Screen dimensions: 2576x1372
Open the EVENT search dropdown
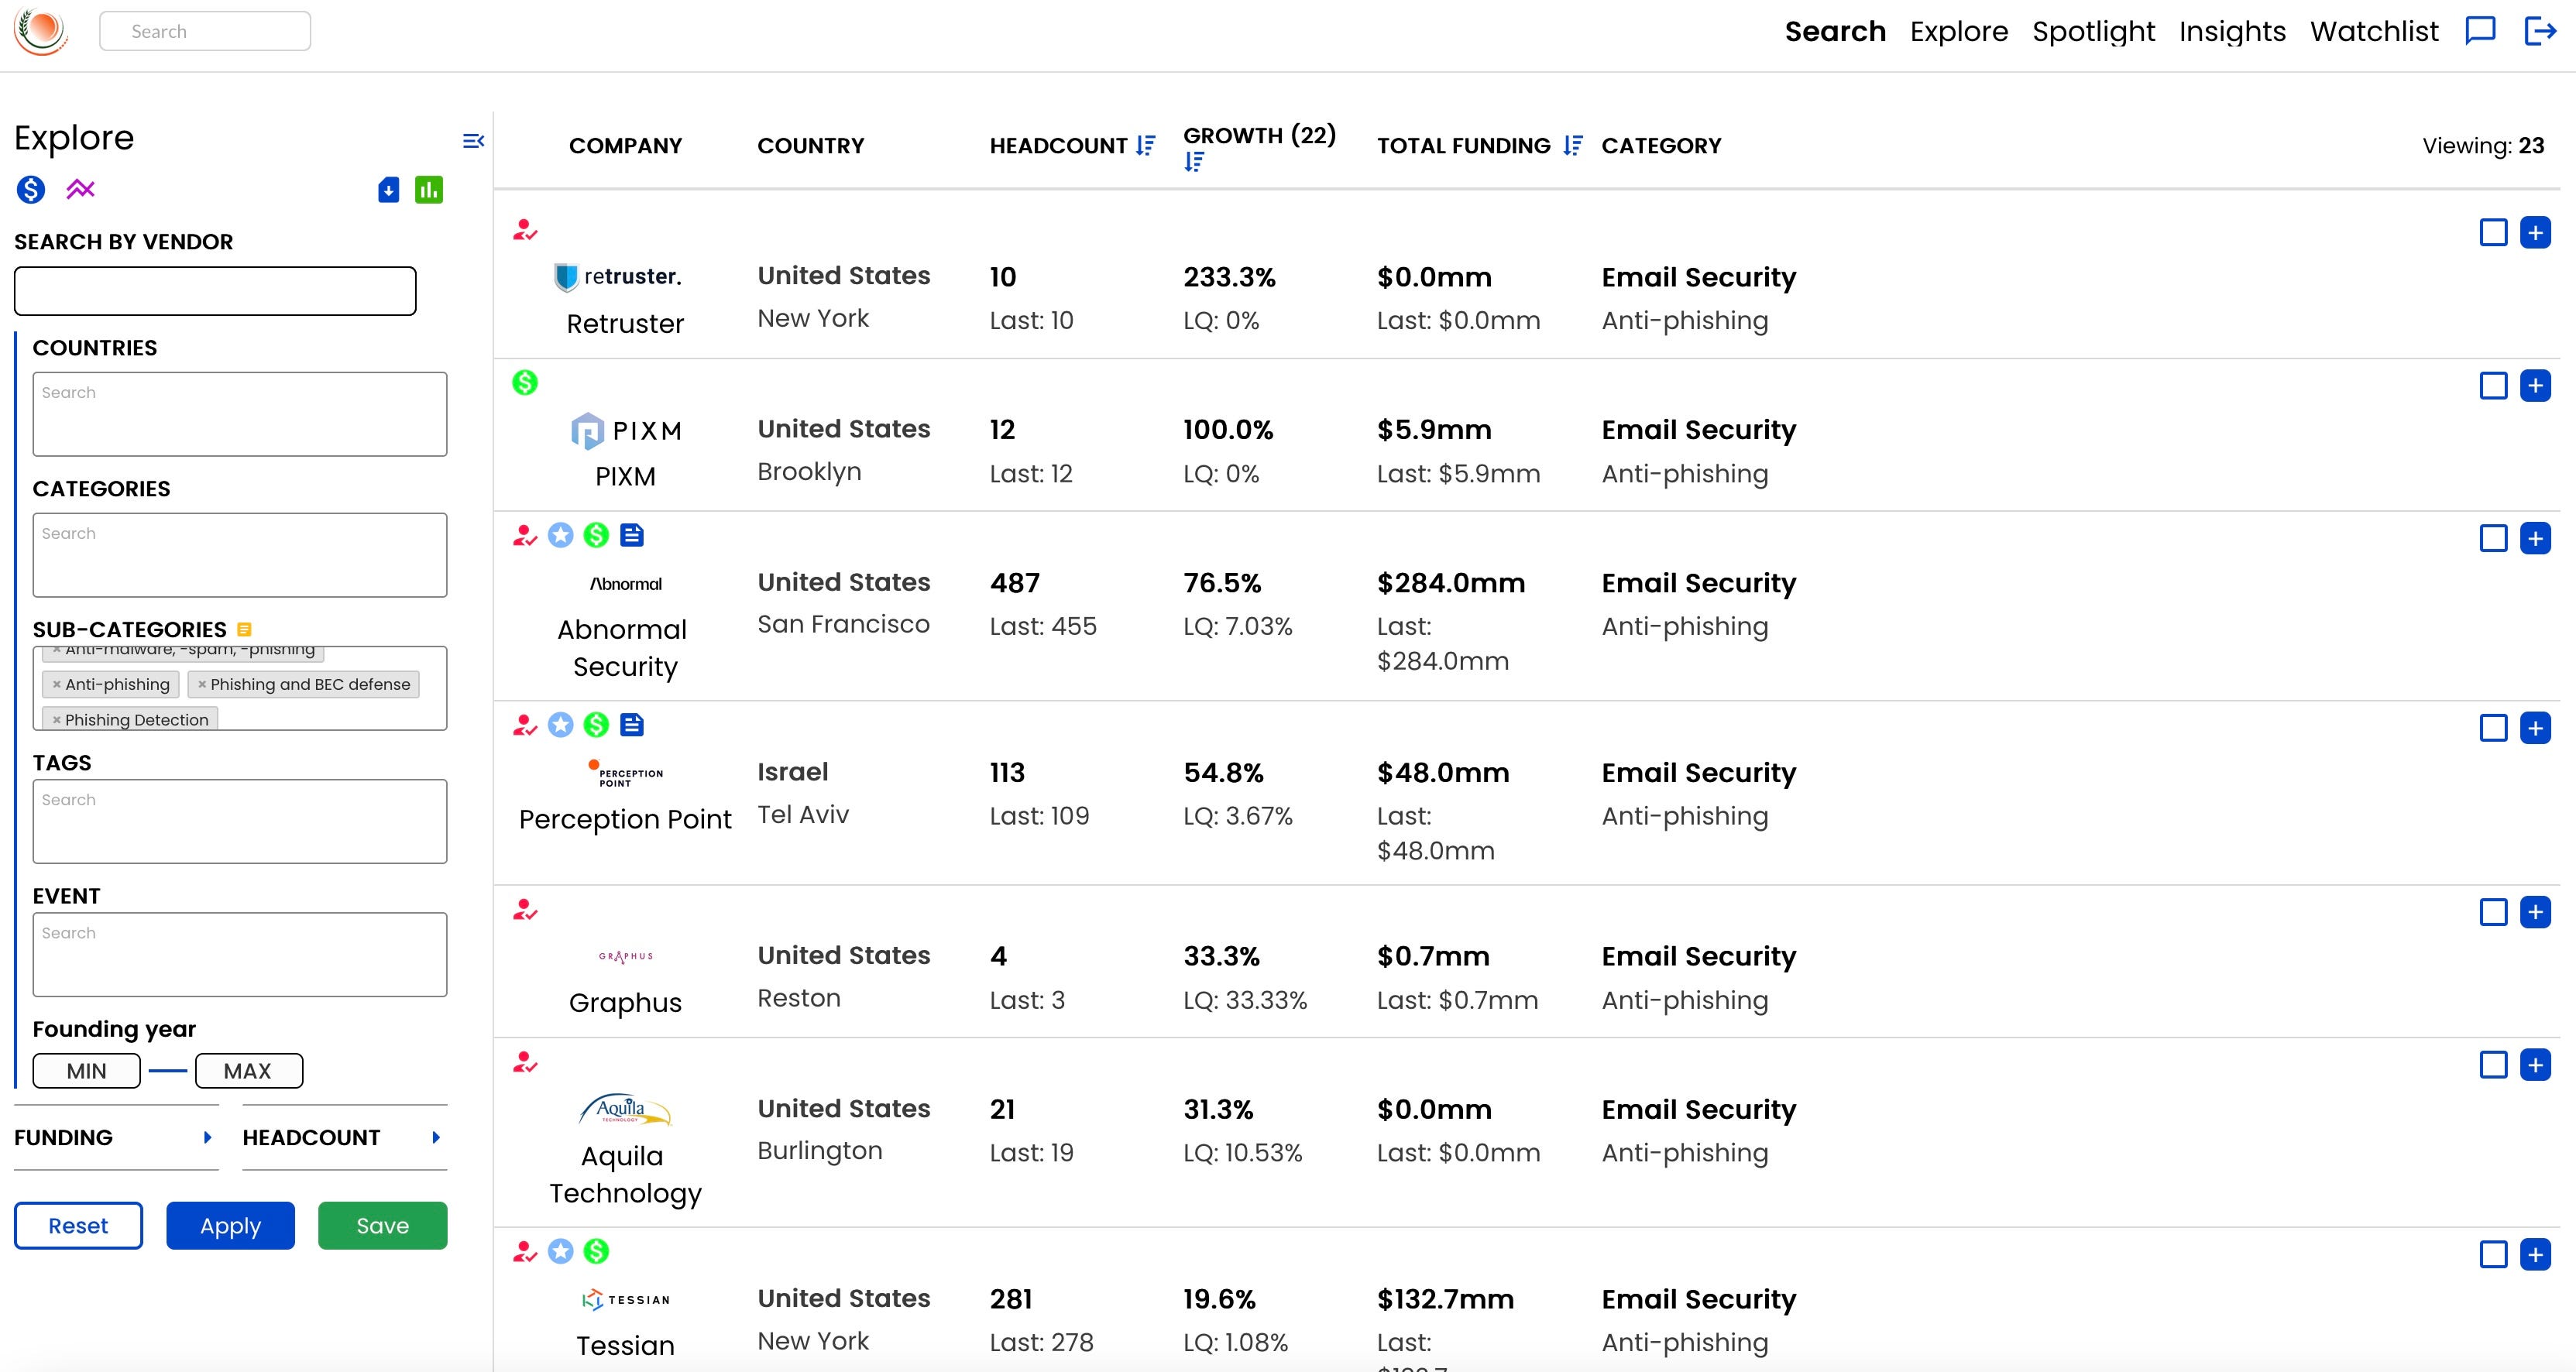[x=240, y=954]
